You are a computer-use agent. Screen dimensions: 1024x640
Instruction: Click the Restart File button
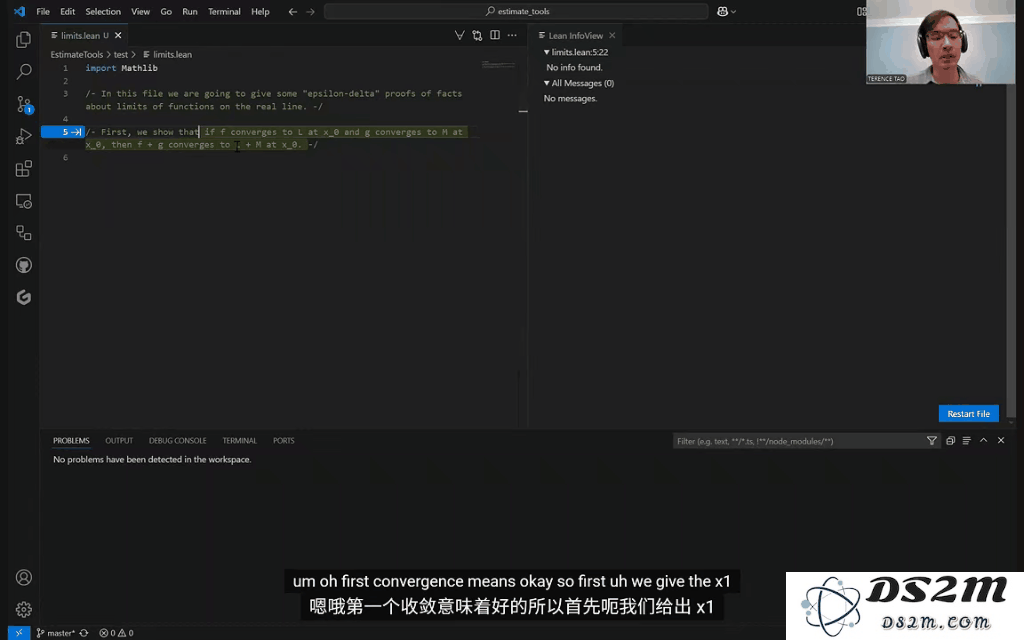(968, 414)
